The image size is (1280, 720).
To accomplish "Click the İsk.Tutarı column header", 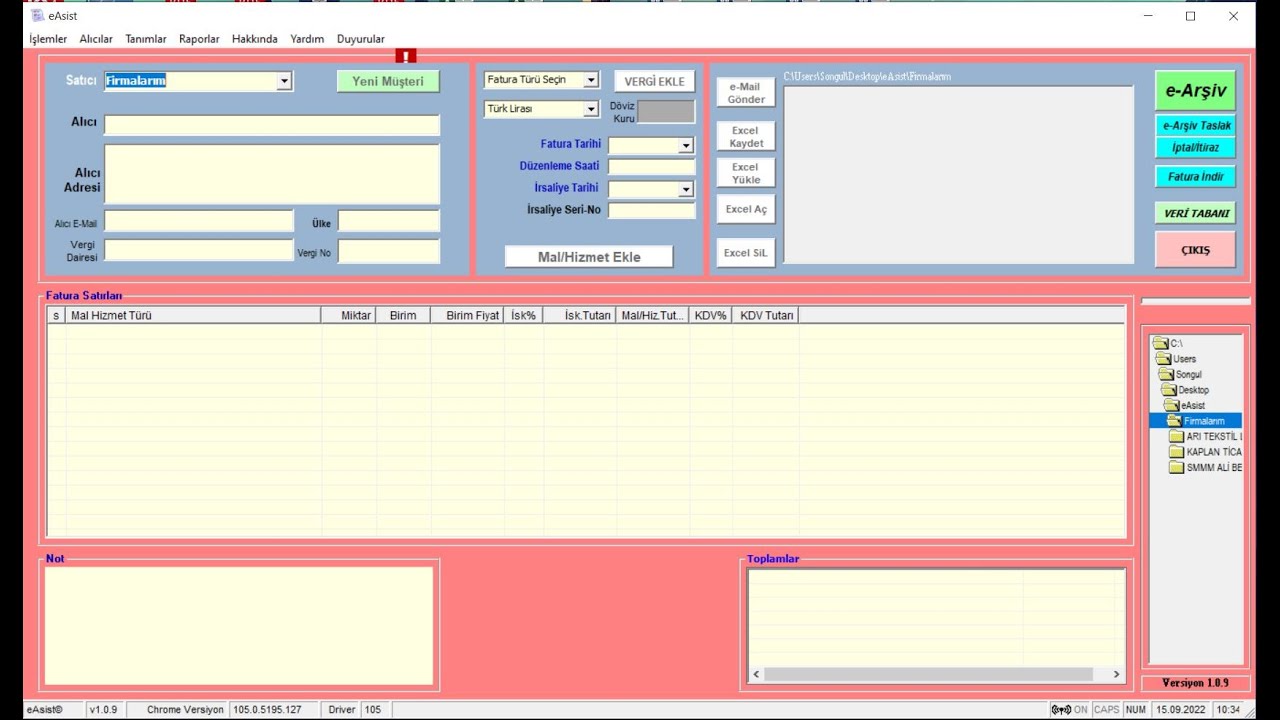I will [580, 315].
